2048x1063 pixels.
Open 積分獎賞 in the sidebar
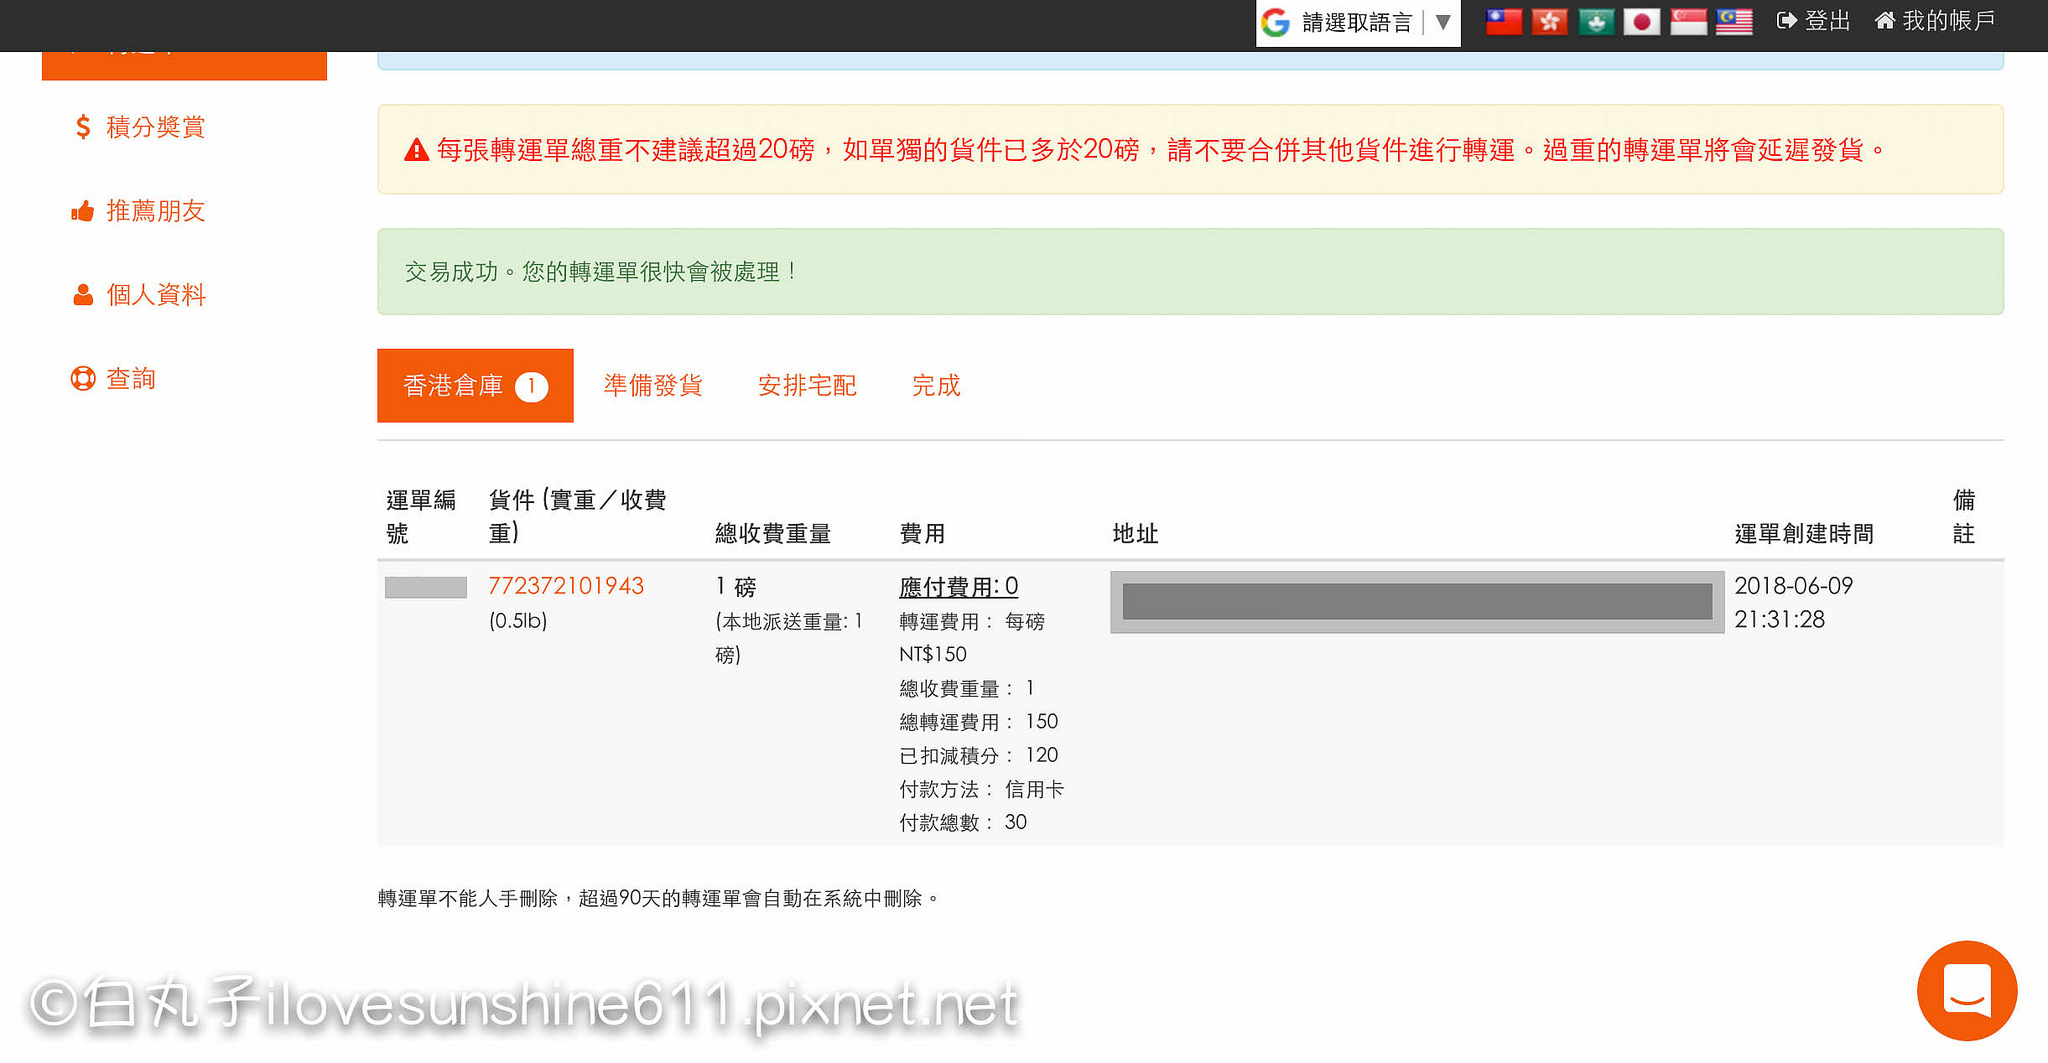155,127
